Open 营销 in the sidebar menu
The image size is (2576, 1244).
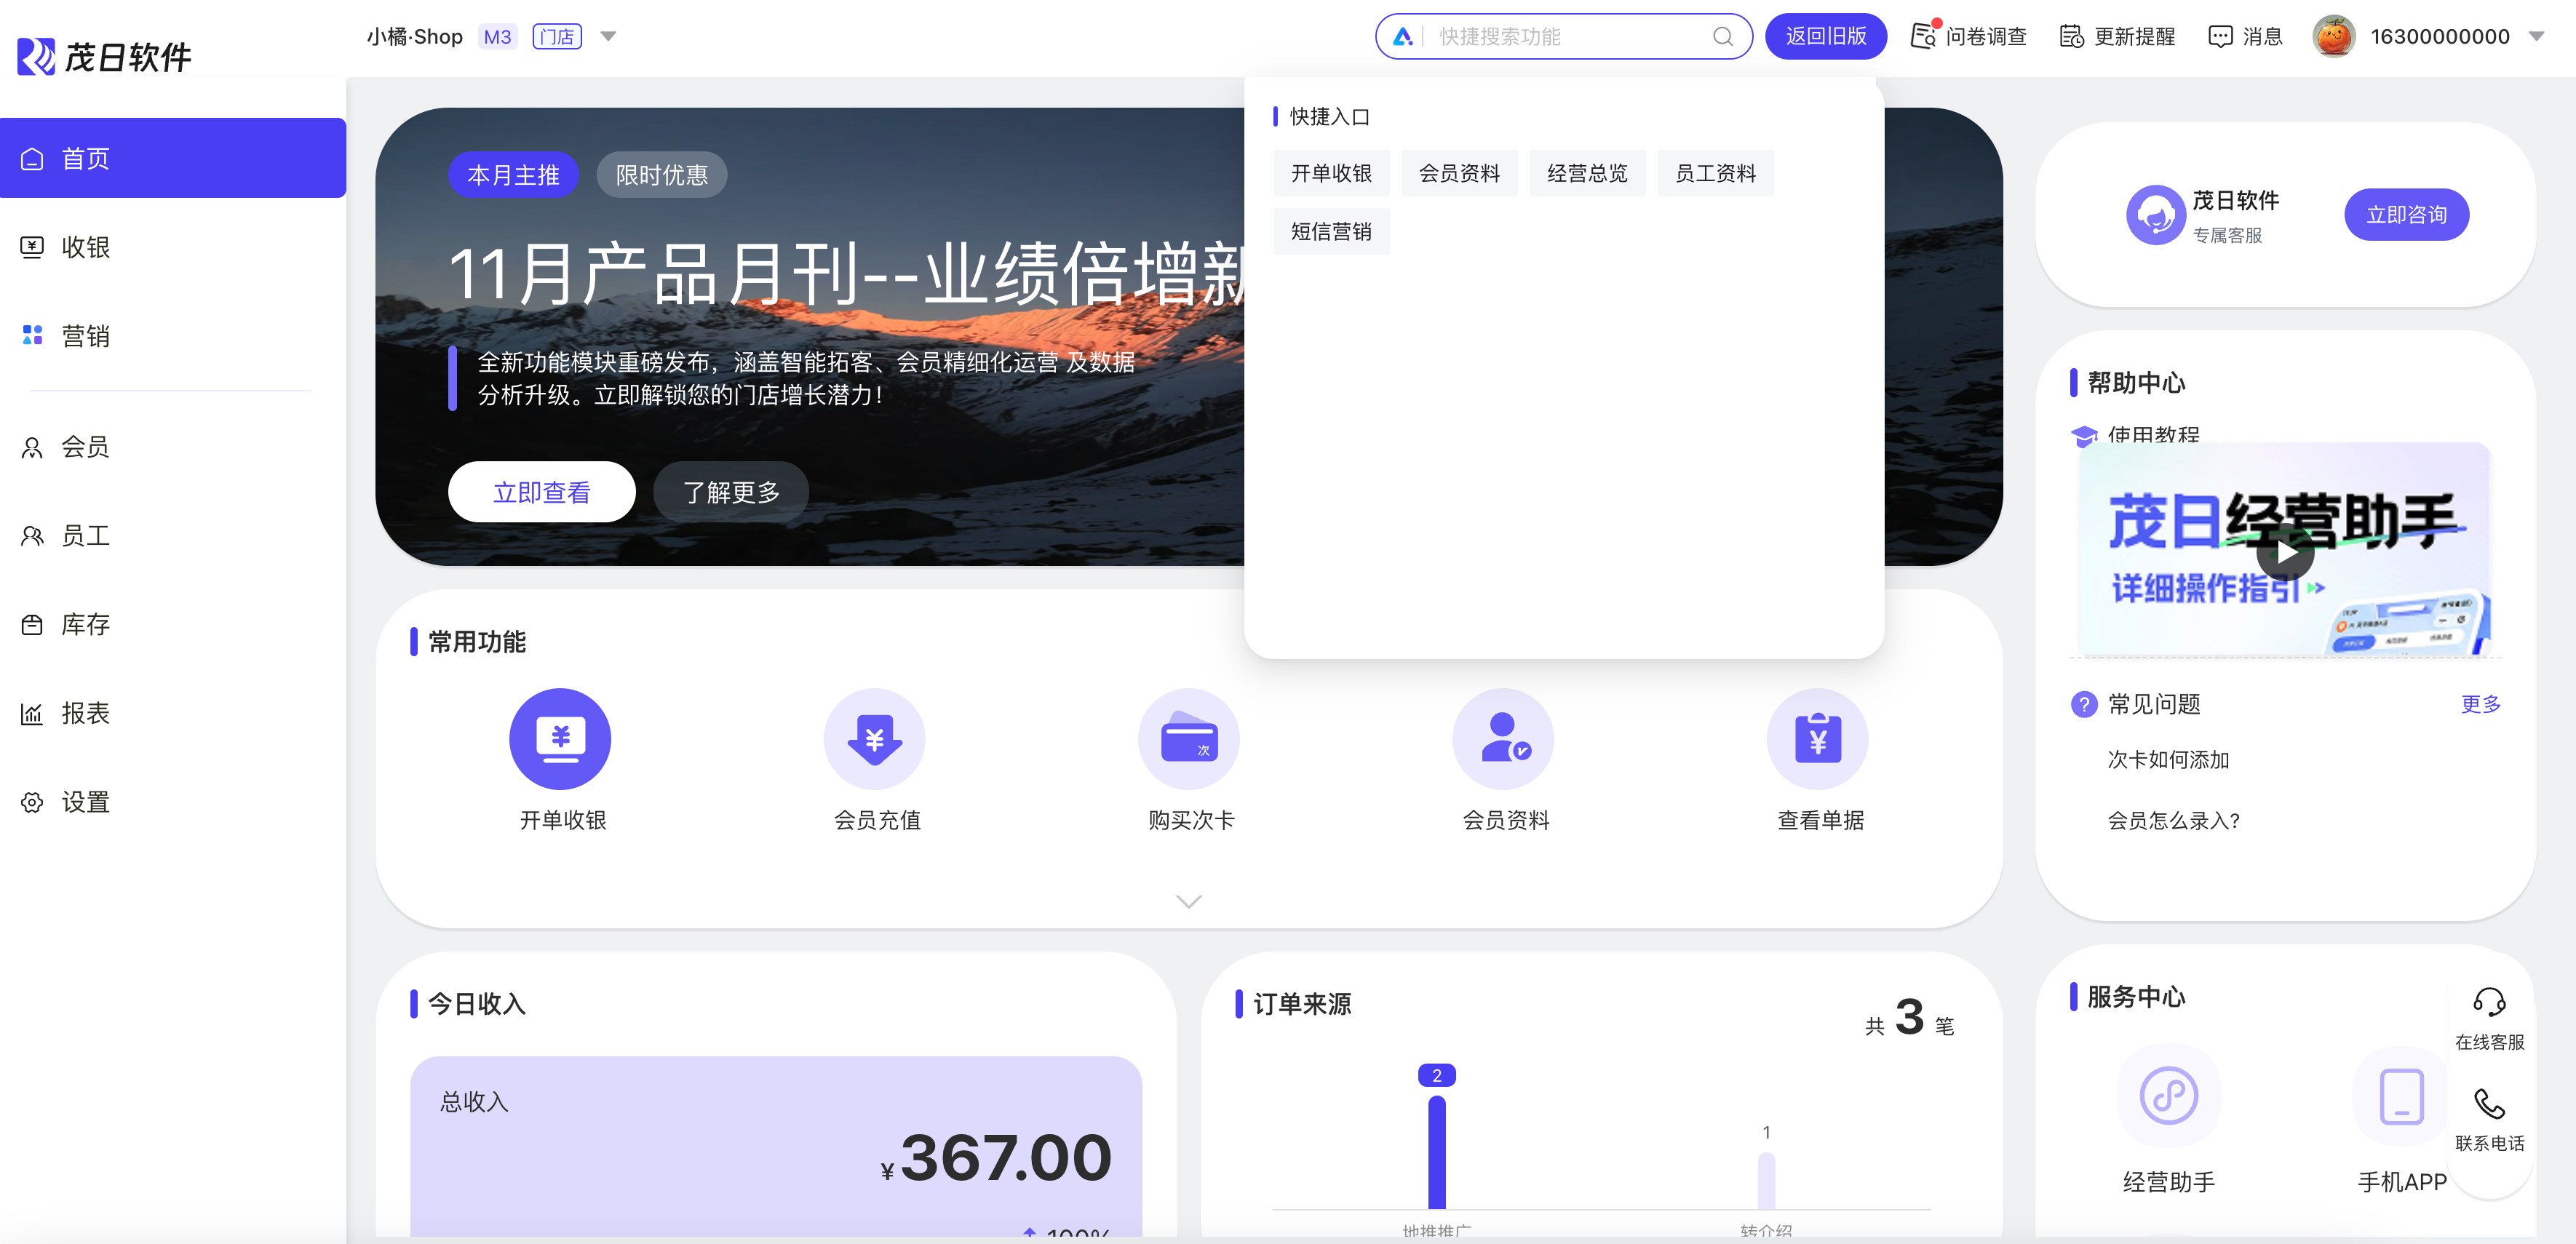point(86,336)
